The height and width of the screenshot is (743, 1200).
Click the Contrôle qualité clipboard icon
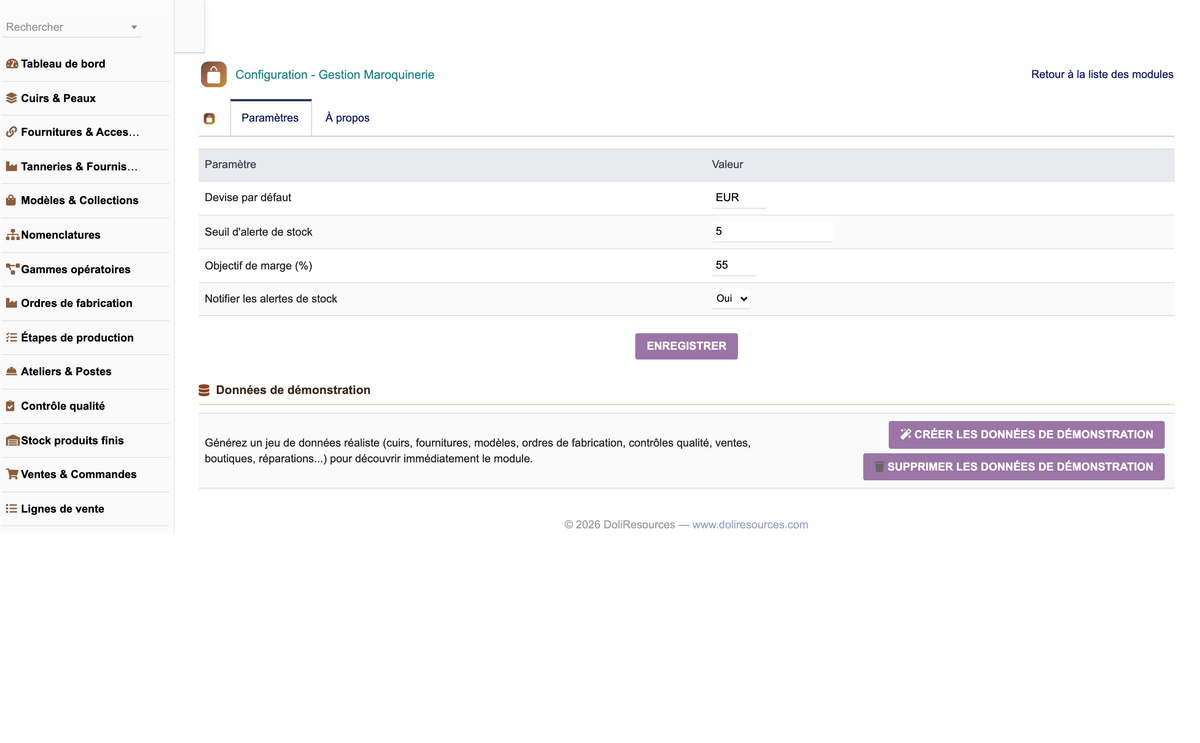(12, 406)
